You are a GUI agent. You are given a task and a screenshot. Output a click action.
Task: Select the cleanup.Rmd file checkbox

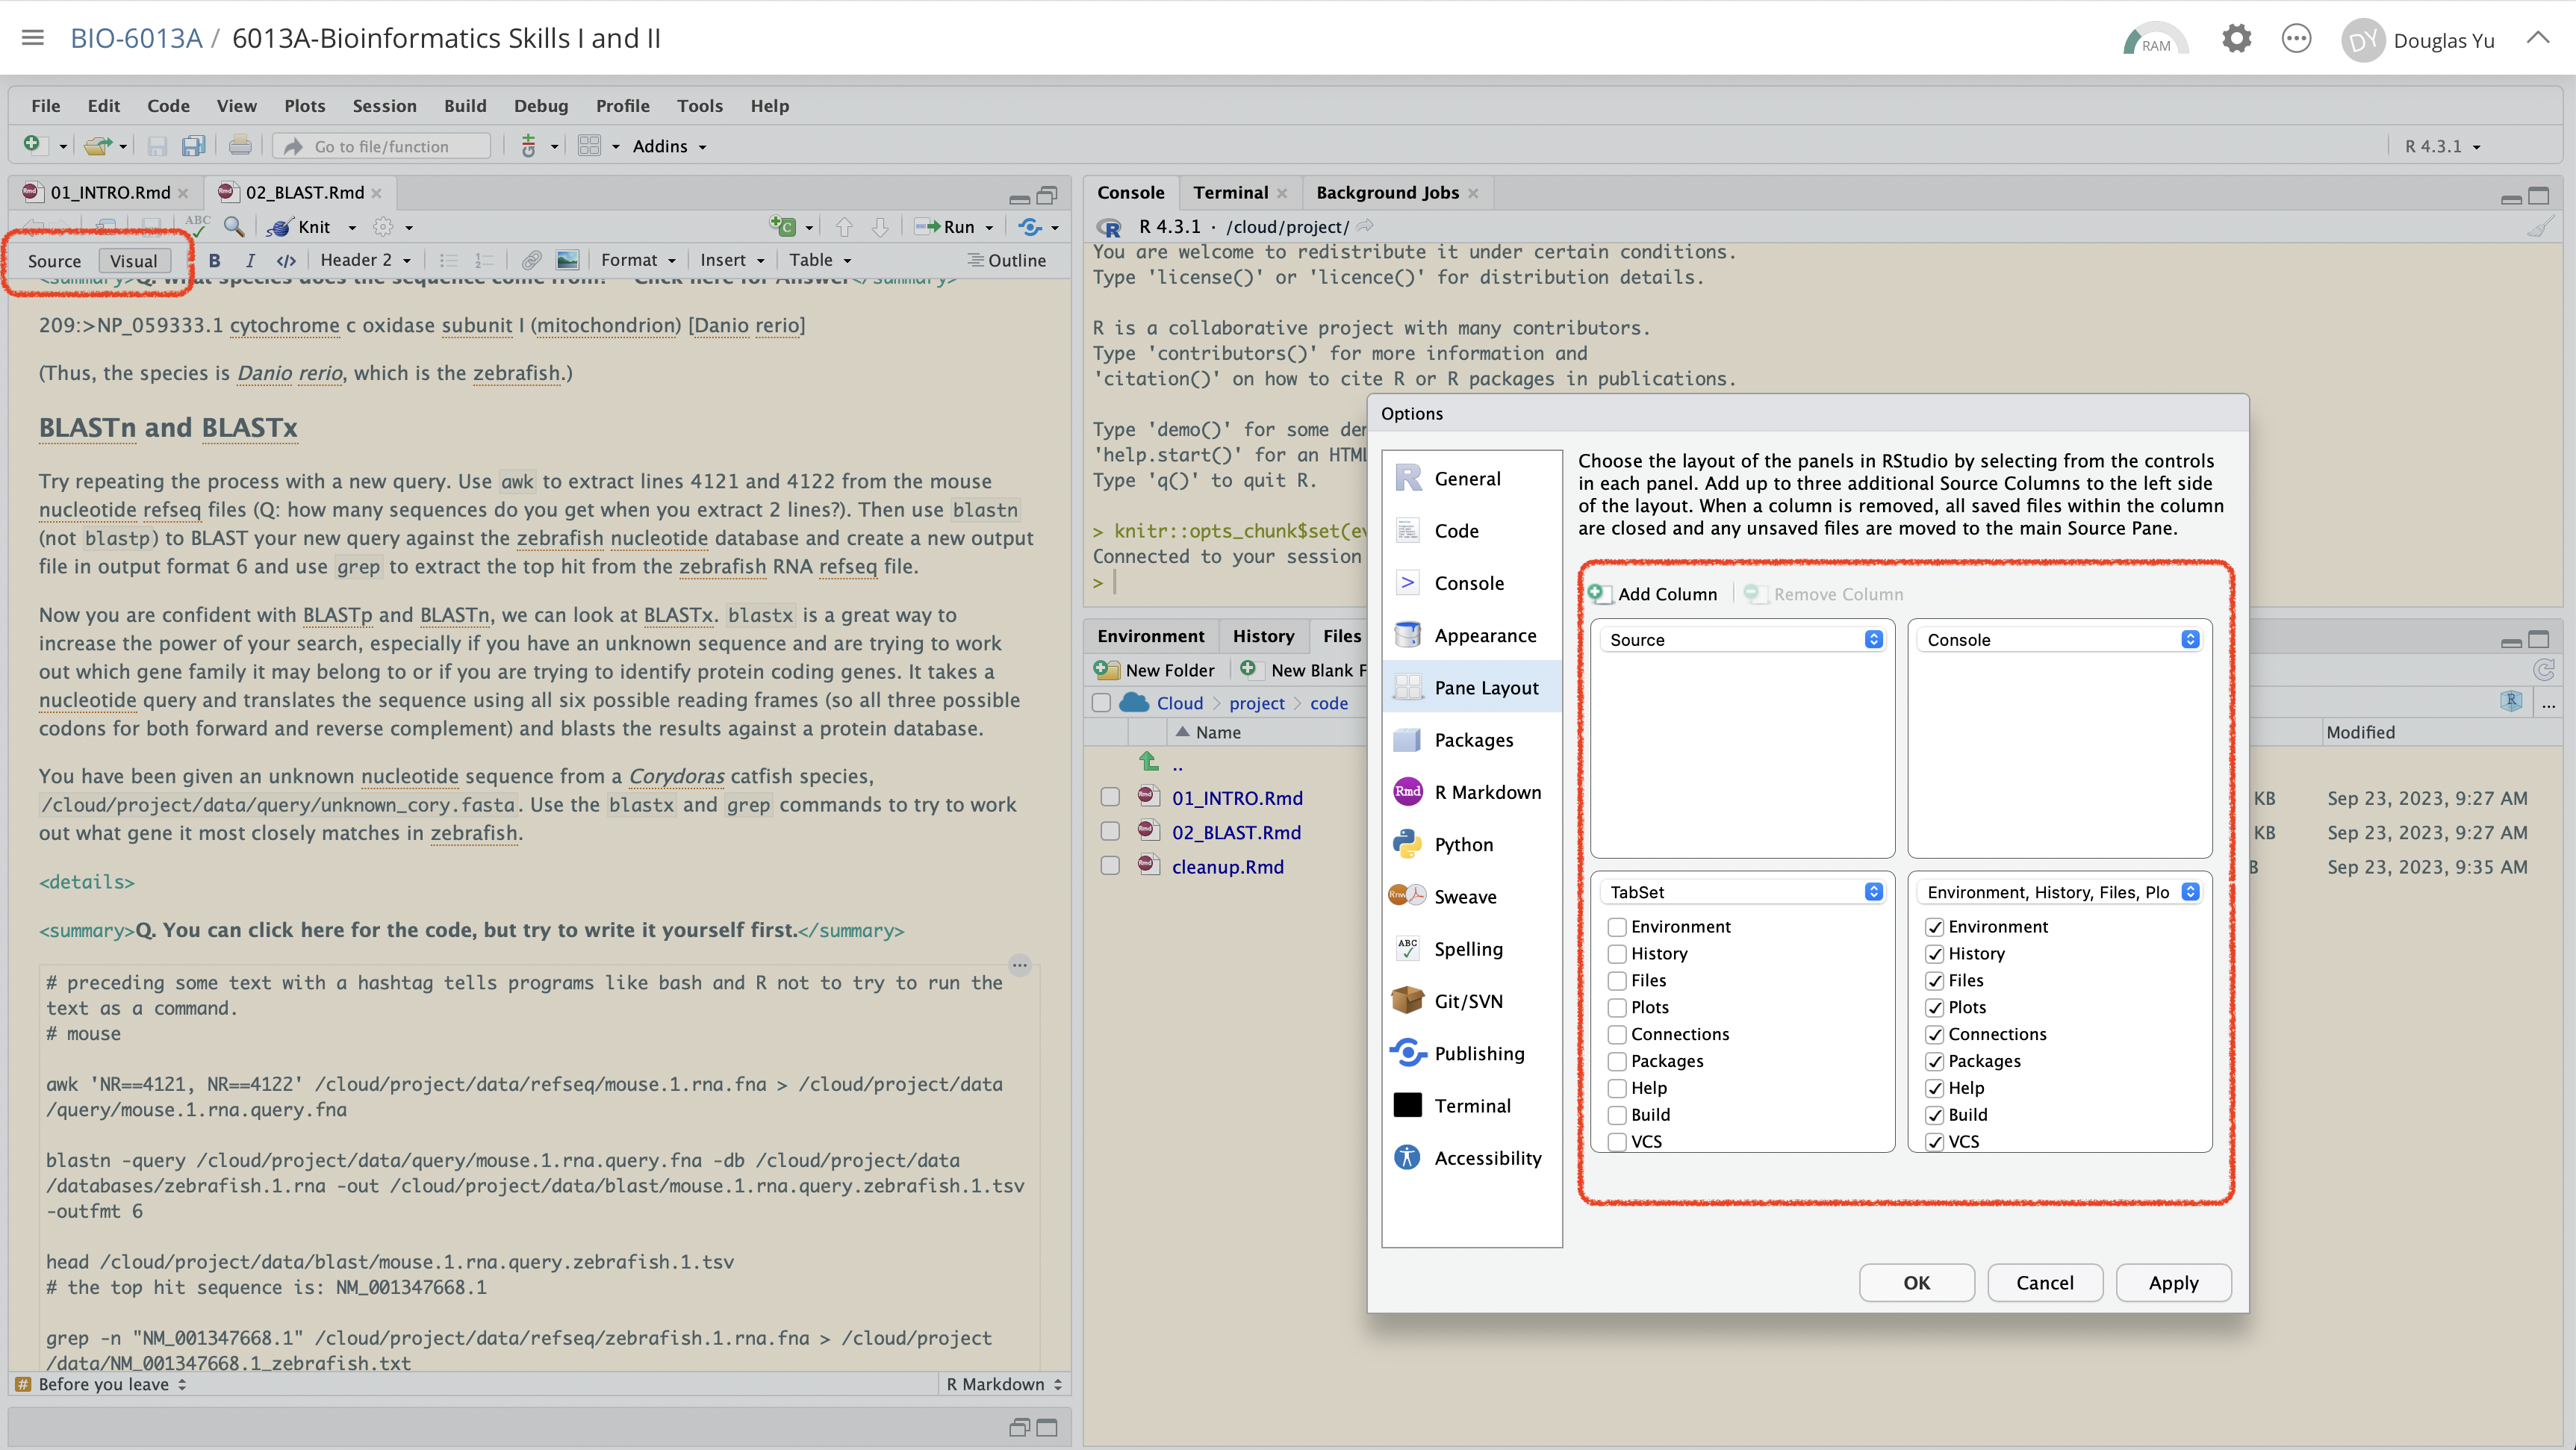click(x=1110, y=867)
